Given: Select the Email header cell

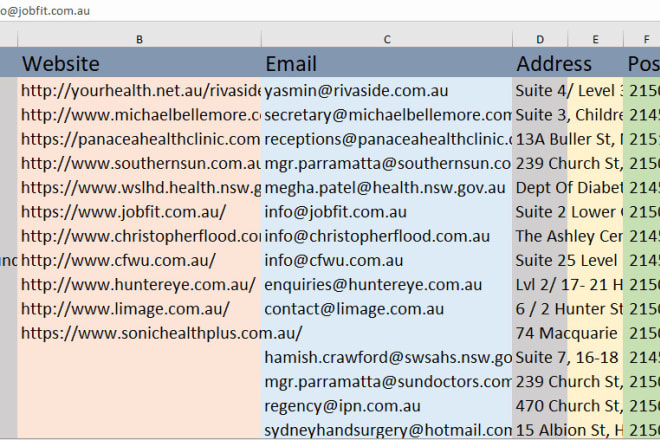Looking at the screenshot, I should (387, 63).
